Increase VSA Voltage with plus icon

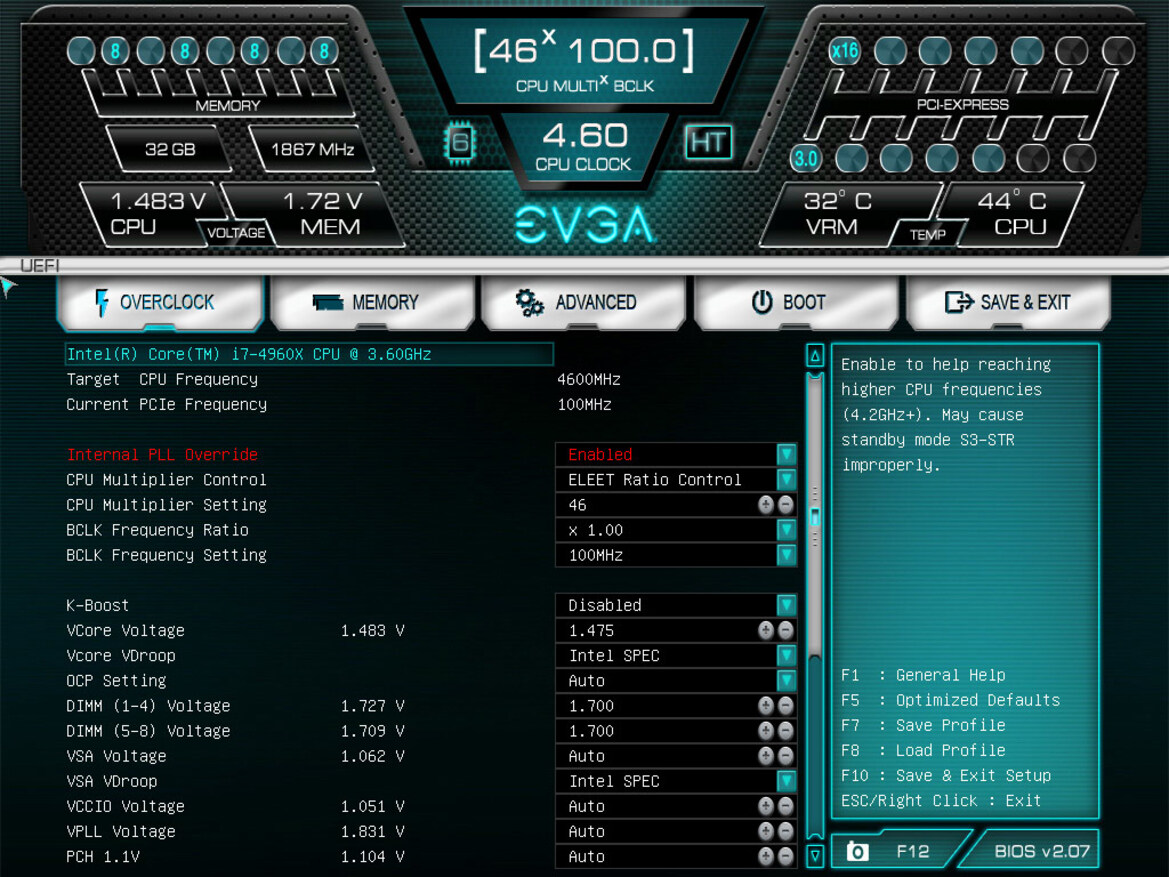pos(766,755)
